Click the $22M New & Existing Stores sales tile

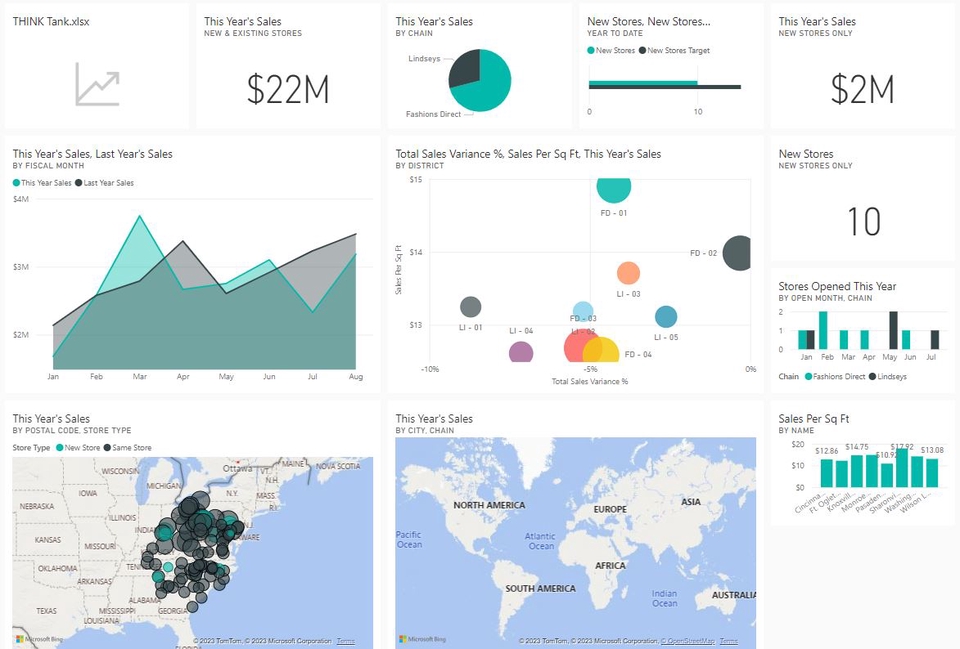coord(288,88)
